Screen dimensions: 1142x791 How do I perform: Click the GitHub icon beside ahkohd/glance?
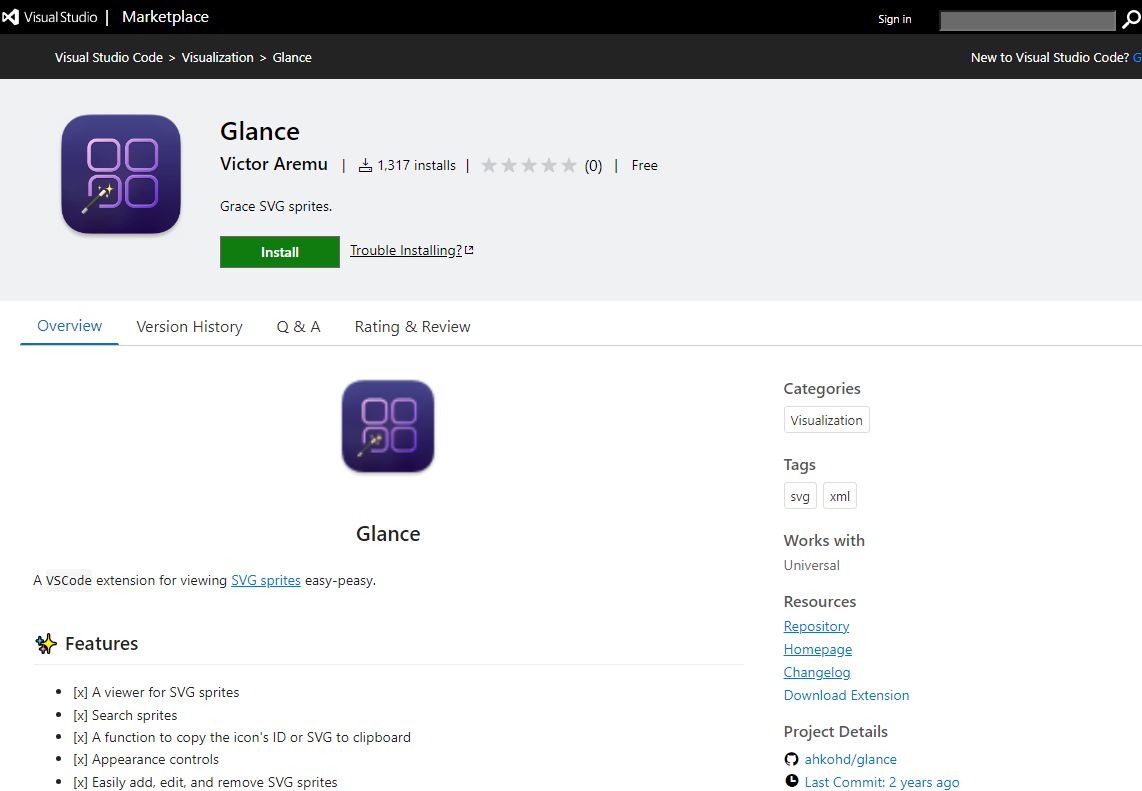792,759
